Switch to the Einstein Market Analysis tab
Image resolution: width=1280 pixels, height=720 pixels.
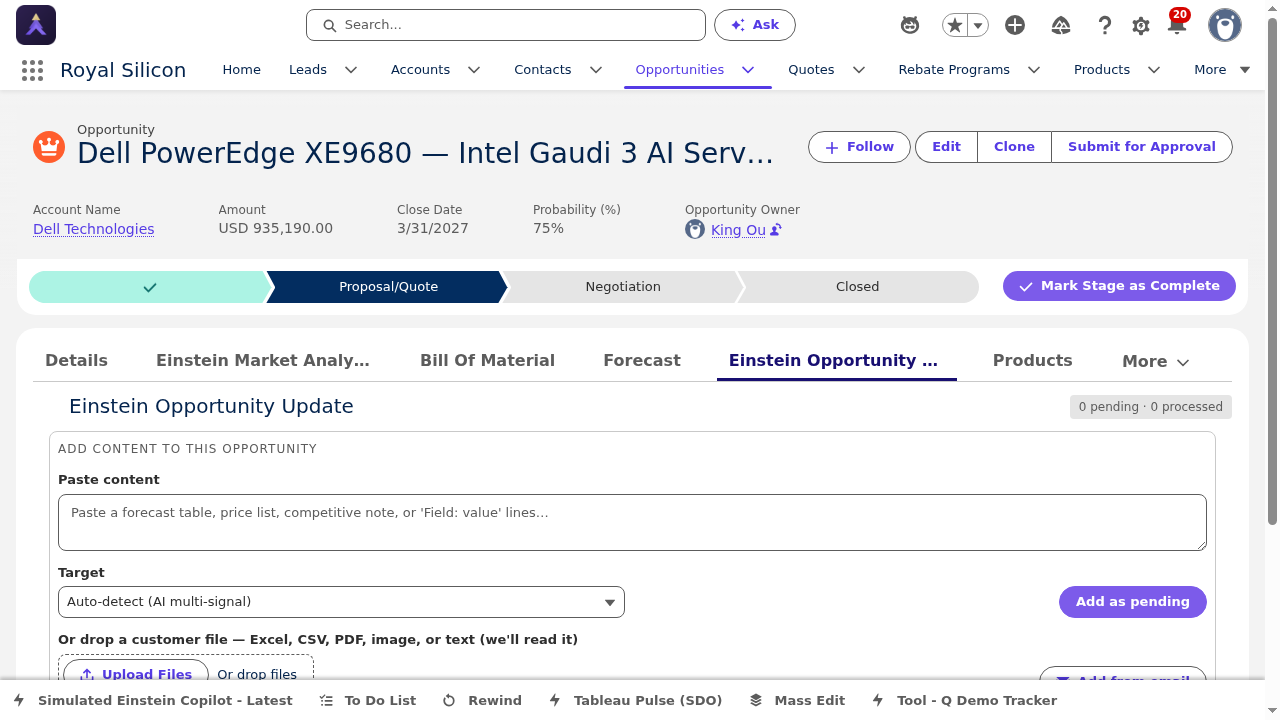point(263,361)
